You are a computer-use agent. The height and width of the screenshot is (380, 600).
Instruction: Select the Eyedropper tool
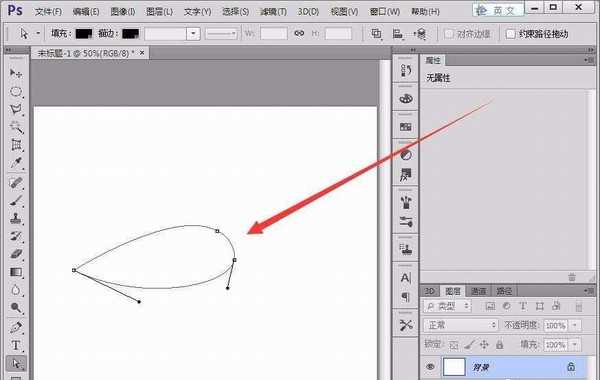(16, 163)
